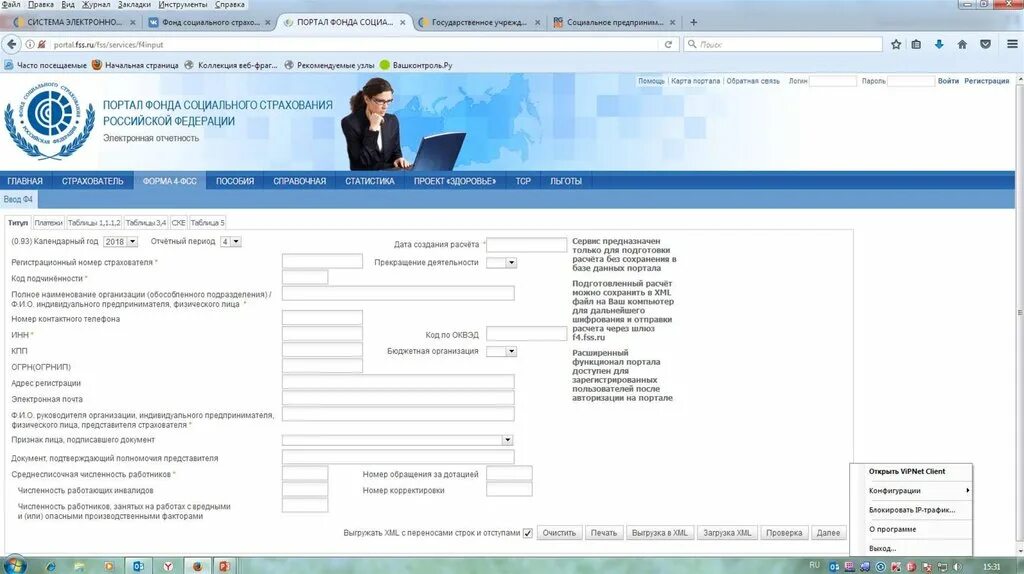Open the Firefox hamburger menu

click(1012, 44)
